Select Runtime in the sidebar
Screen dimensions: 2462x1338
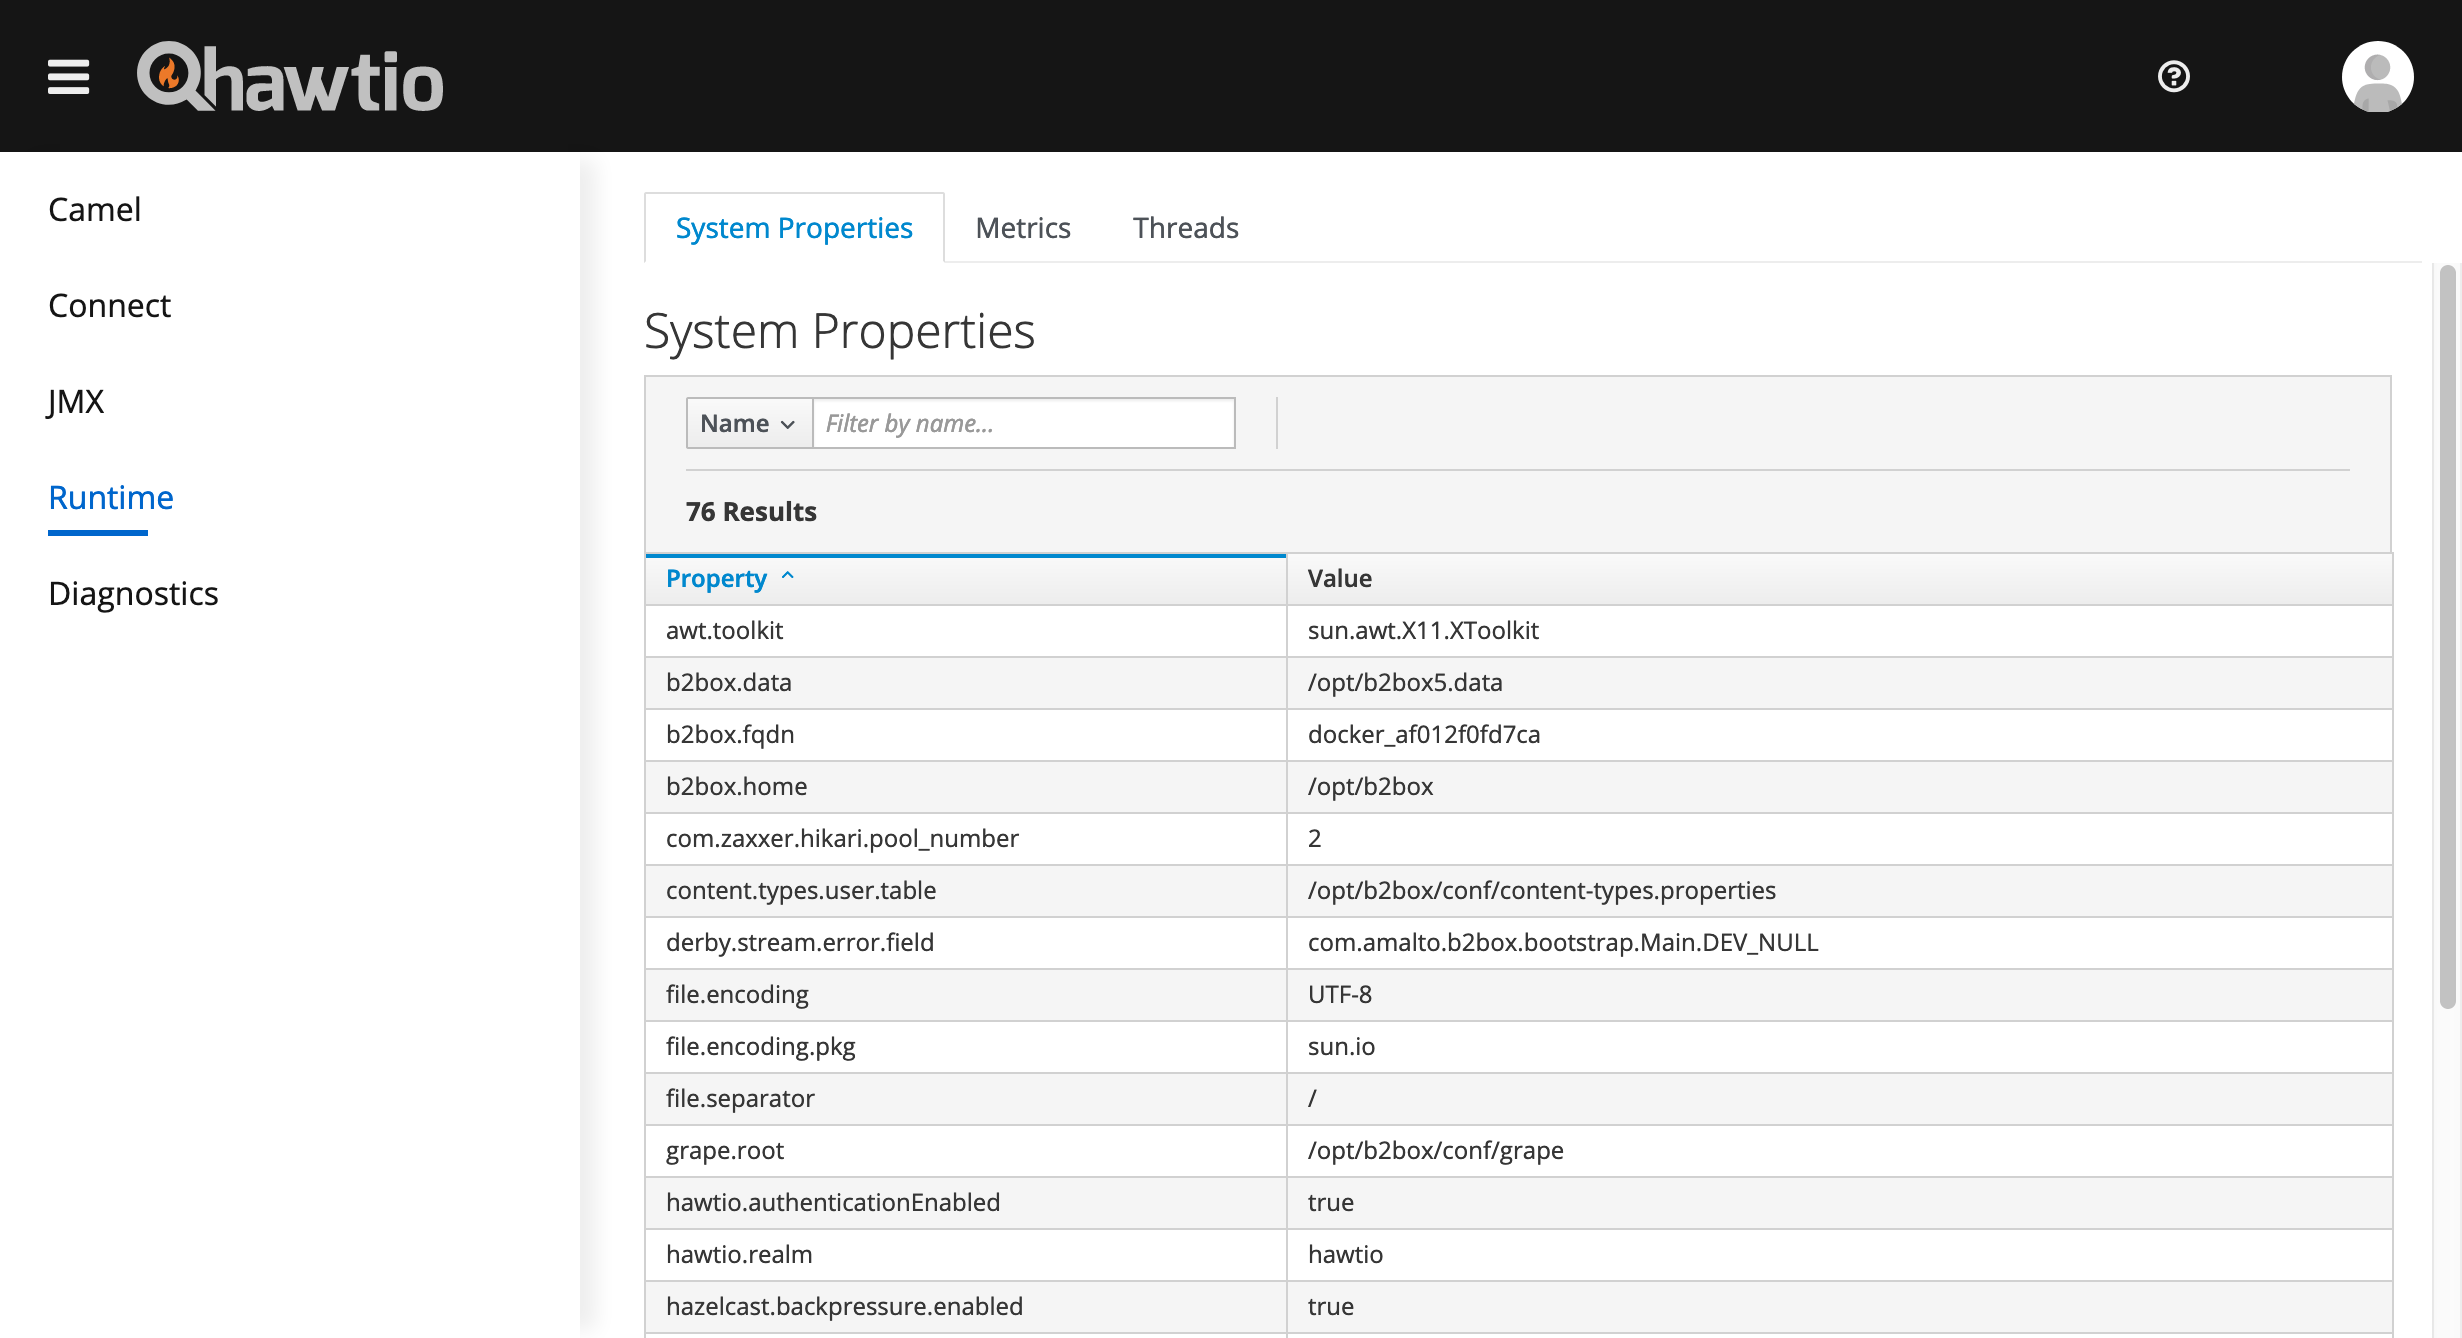tap(111, 497)
